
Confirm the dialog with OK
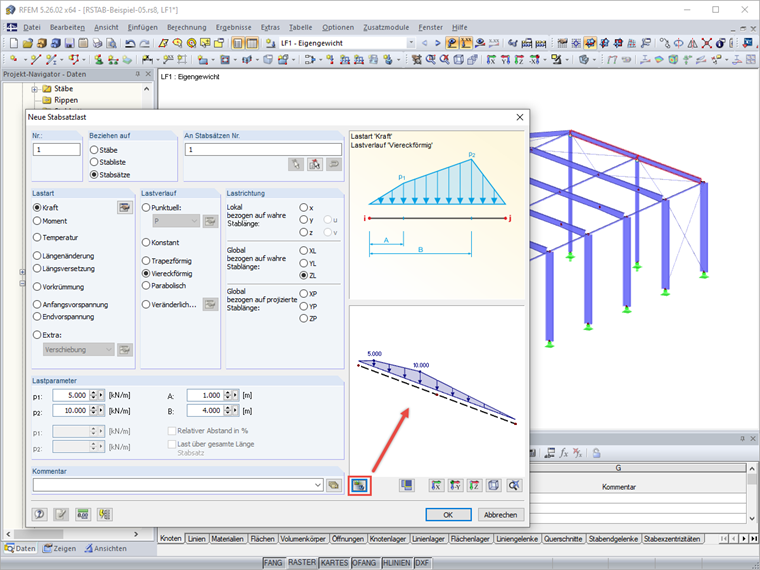(448, 515)
